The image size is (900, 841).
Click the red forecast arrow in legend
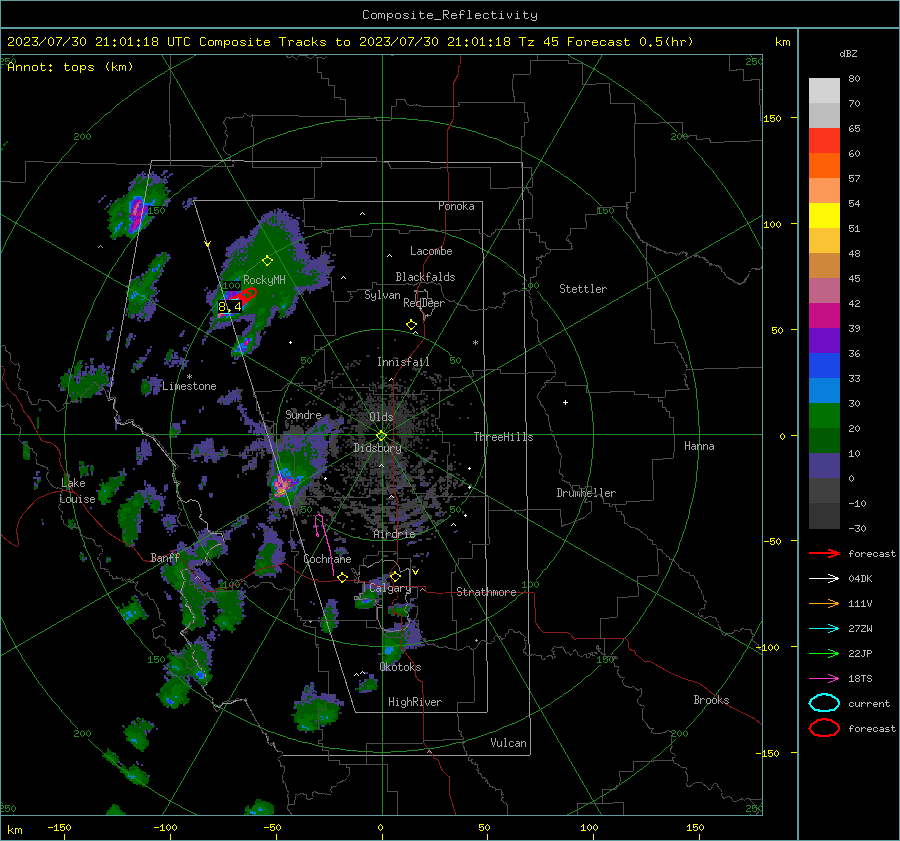pos(824,553)
